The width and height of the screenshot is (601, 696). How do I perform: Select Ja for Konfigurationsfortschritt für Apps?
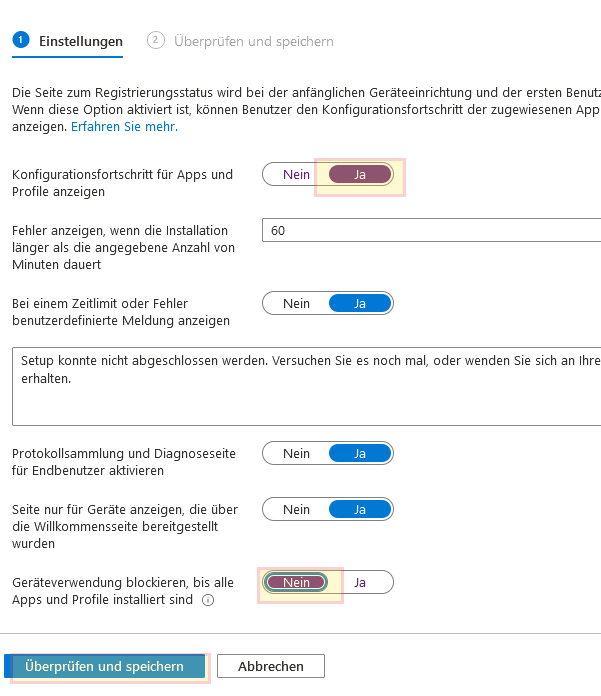coord(360,174)
